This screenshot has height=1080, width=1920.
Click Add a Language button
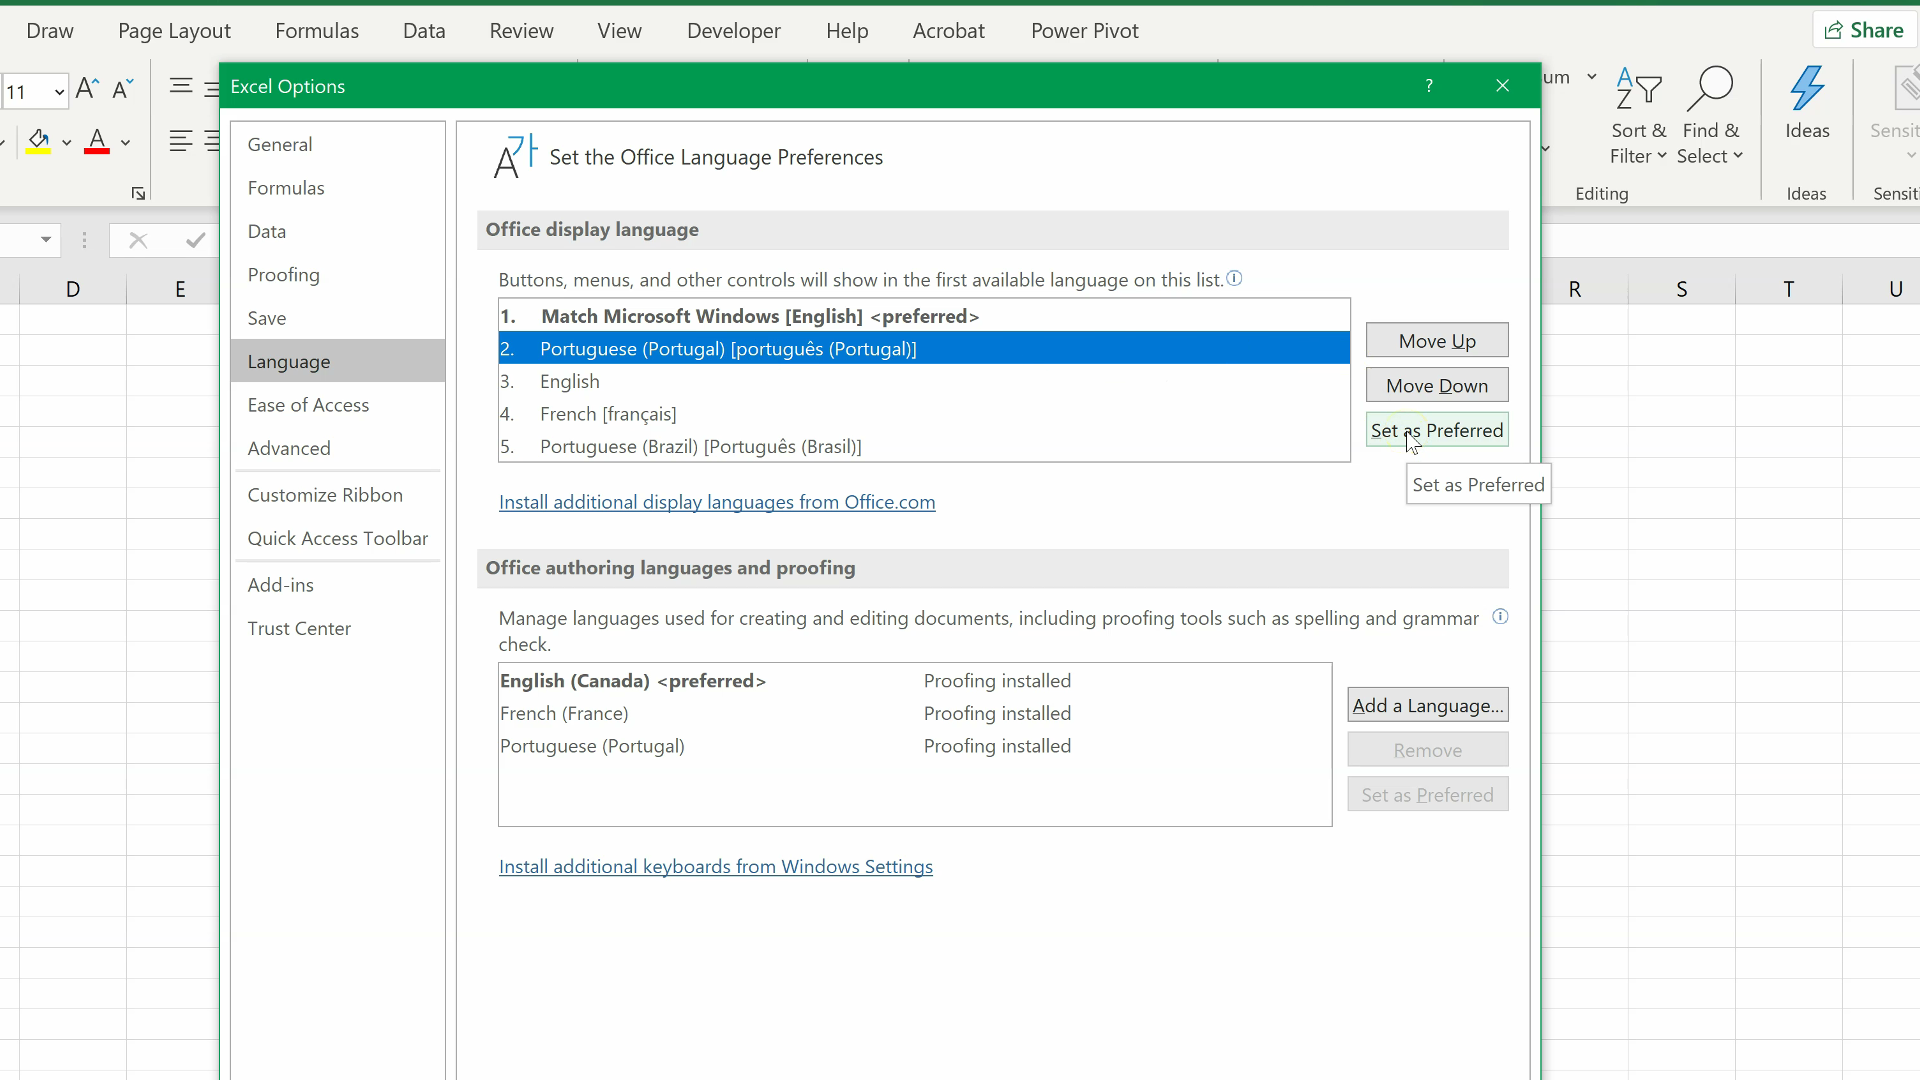coord(1428,704)
